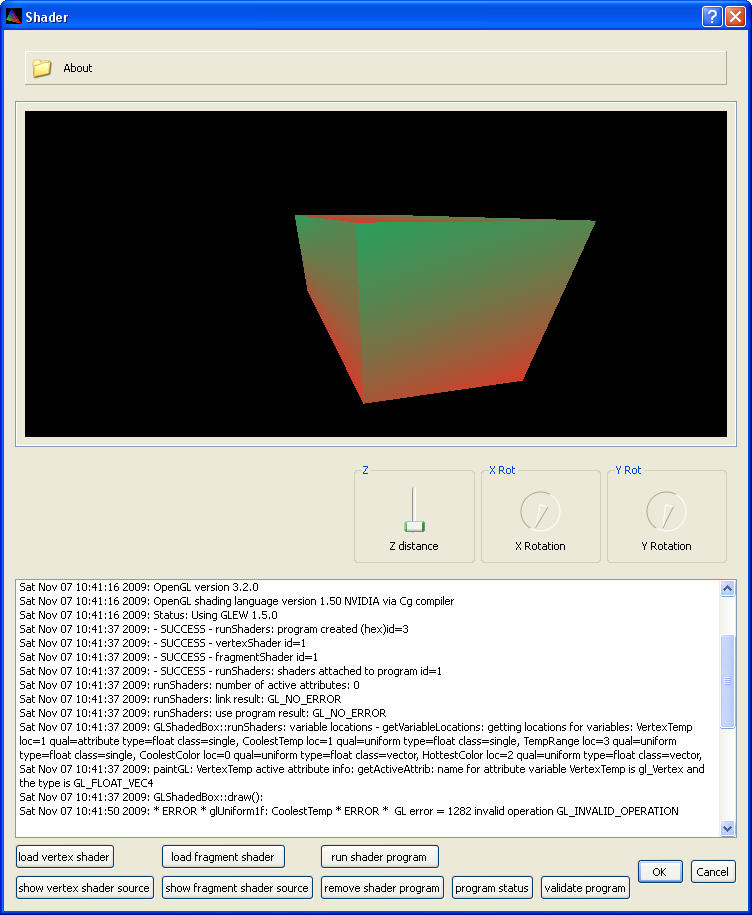The height and width of the screenshot is (915, 752).
Task: Check program status
Action: (492, 888)
